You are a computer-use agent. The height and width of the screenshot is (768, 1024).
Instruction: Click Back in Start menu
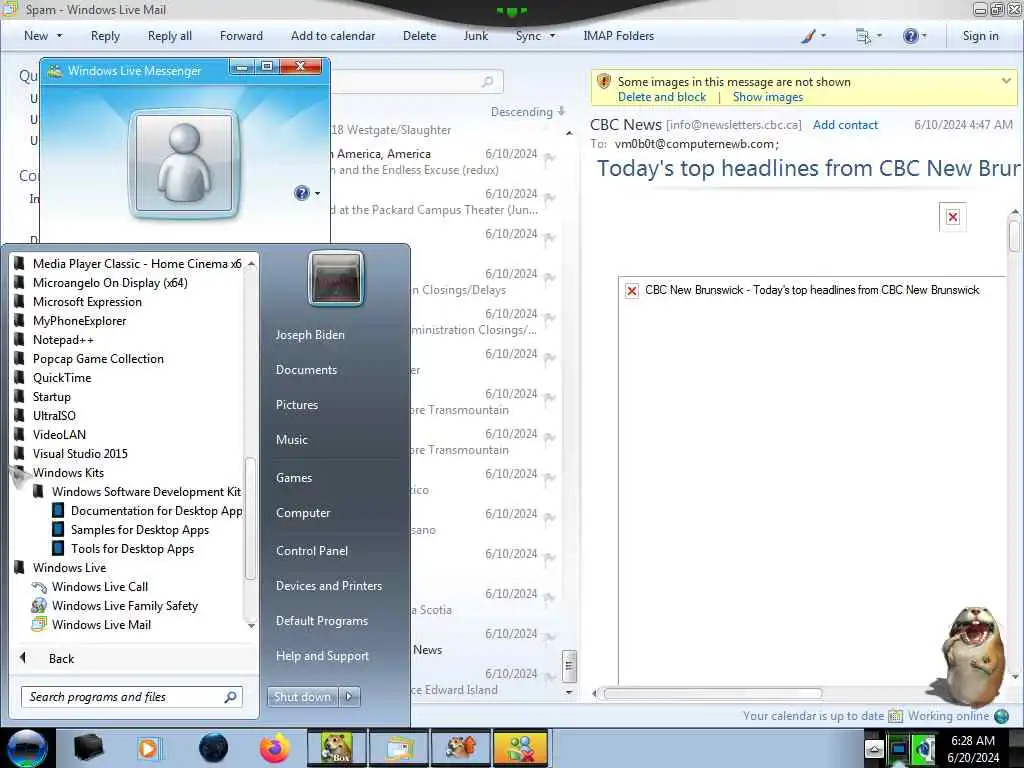[61, 658]
